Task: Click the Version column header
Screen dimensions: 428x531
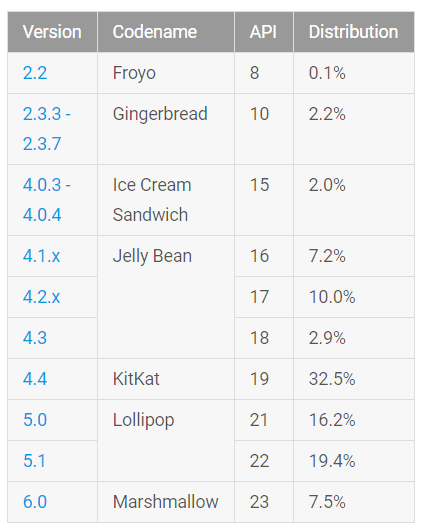Action: [x=52, y=32]
